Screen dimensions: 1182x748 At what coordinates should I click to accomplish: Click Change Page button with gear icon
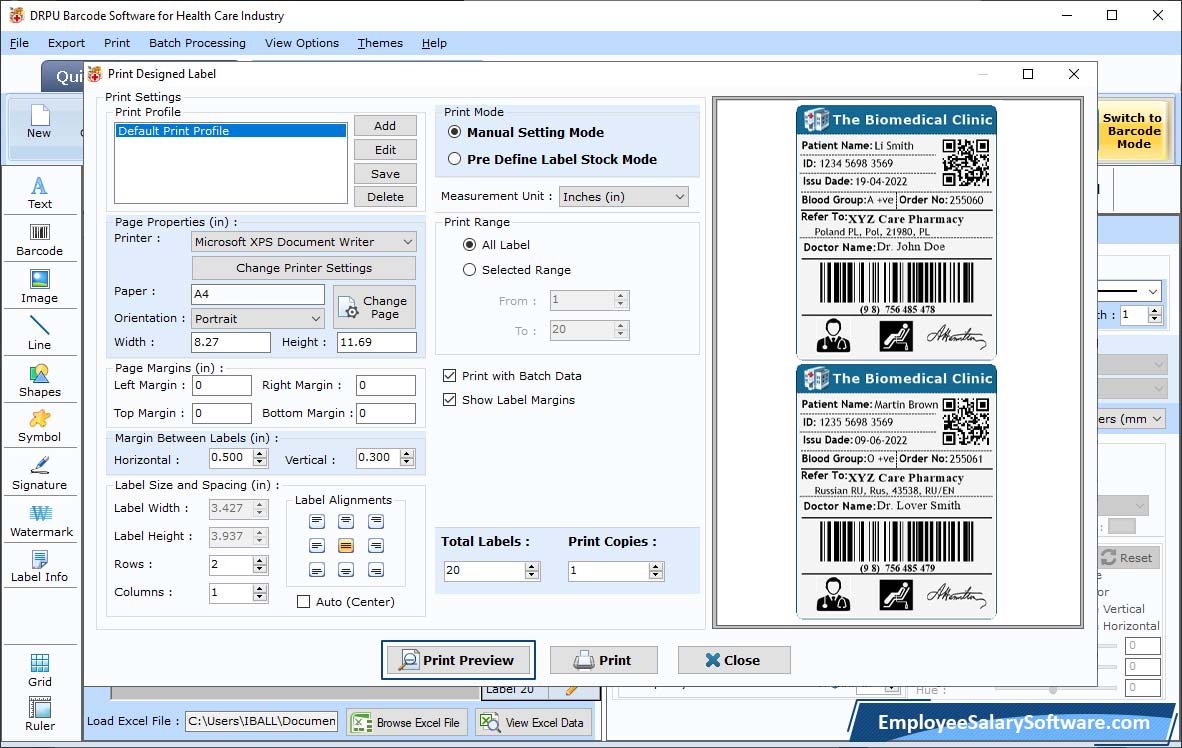374,307
